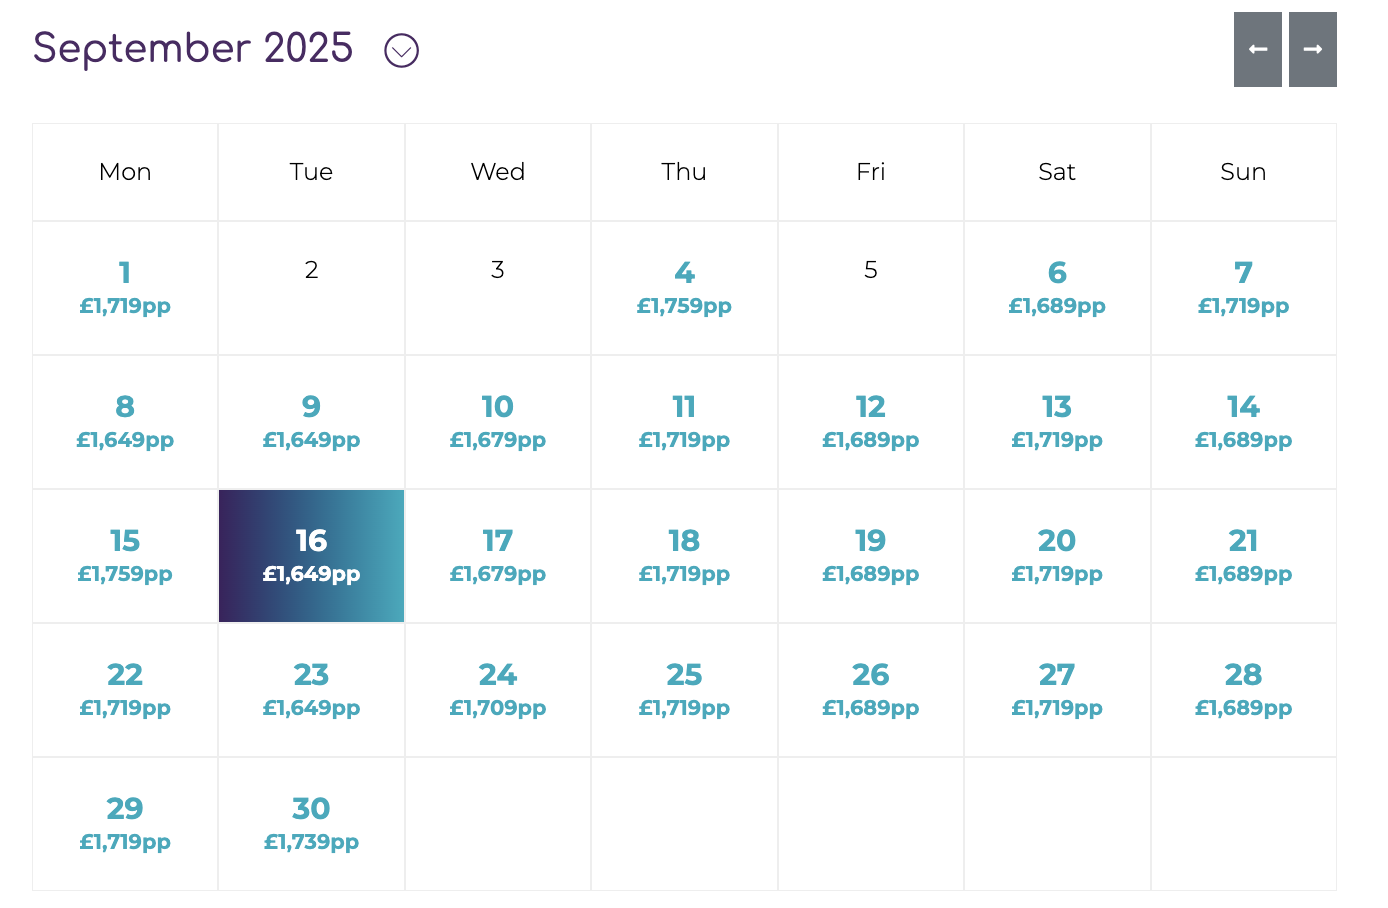The height and width of the screenshot is (908, 1388).
Task: Select September 1 at £1,719pp
Action: click(x=125, y=288)
